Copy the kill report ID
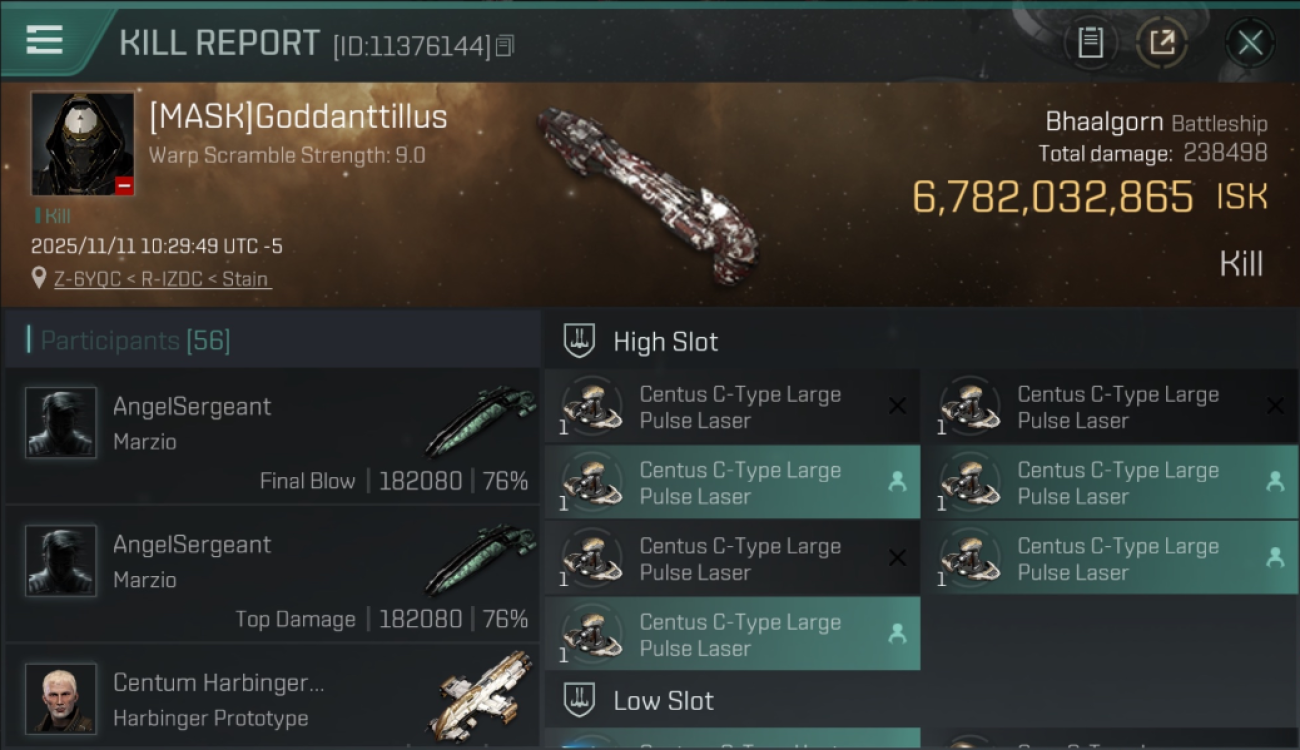 coord(505,45)
